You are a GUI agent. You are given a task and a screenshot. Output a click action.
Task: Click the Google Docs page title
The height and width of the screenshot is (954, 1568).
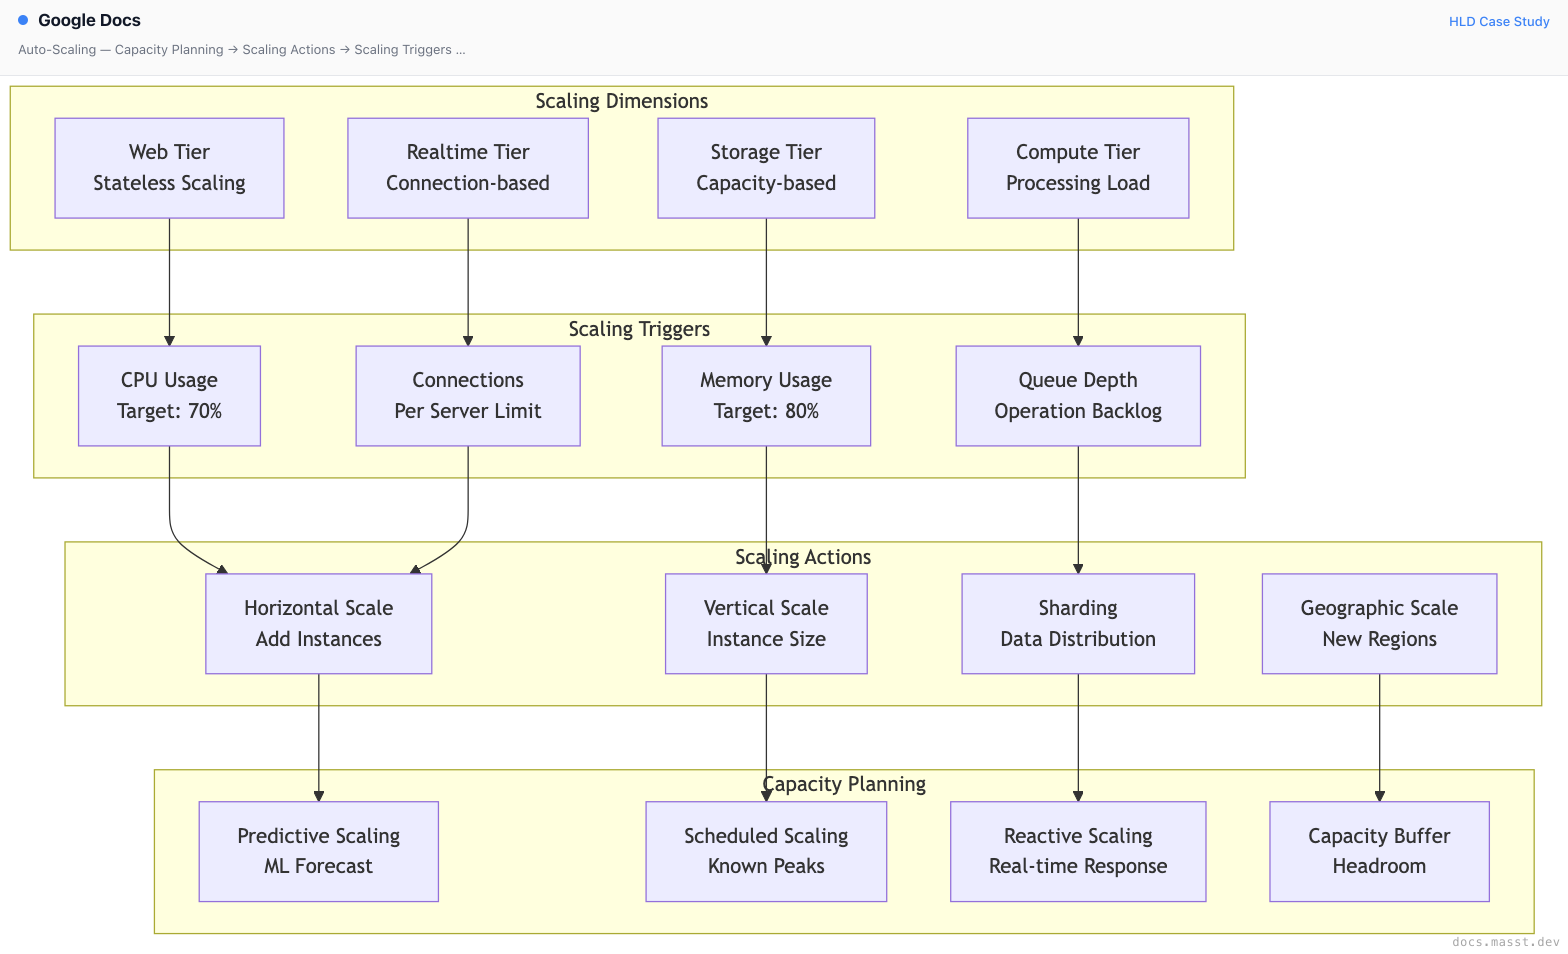pos(89,20)
